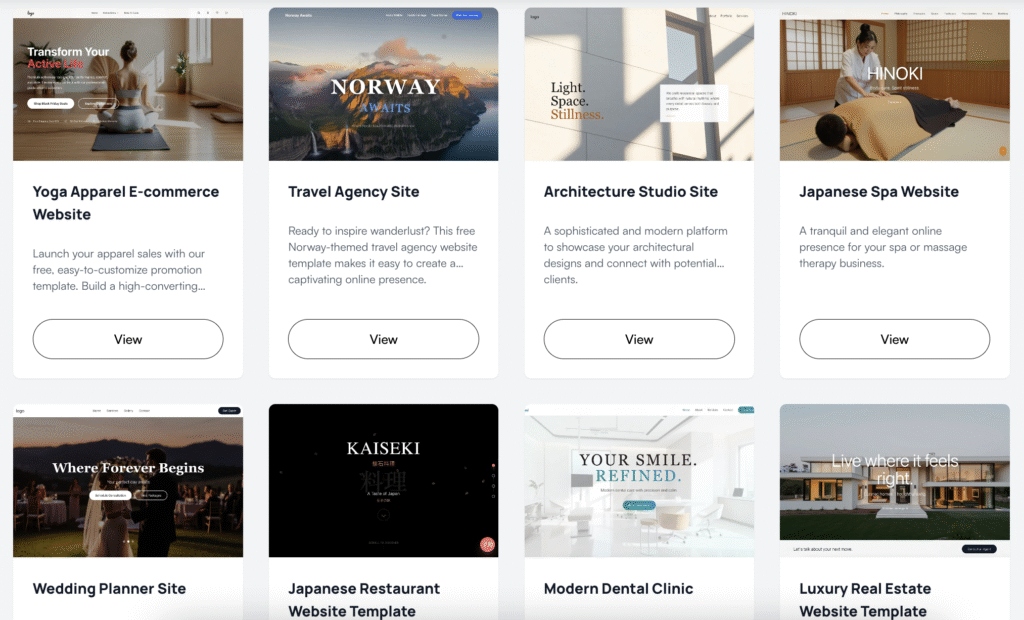Click the Japanese Spa Website title
Screen dimensions: 1024x620
tap(878, 191)
